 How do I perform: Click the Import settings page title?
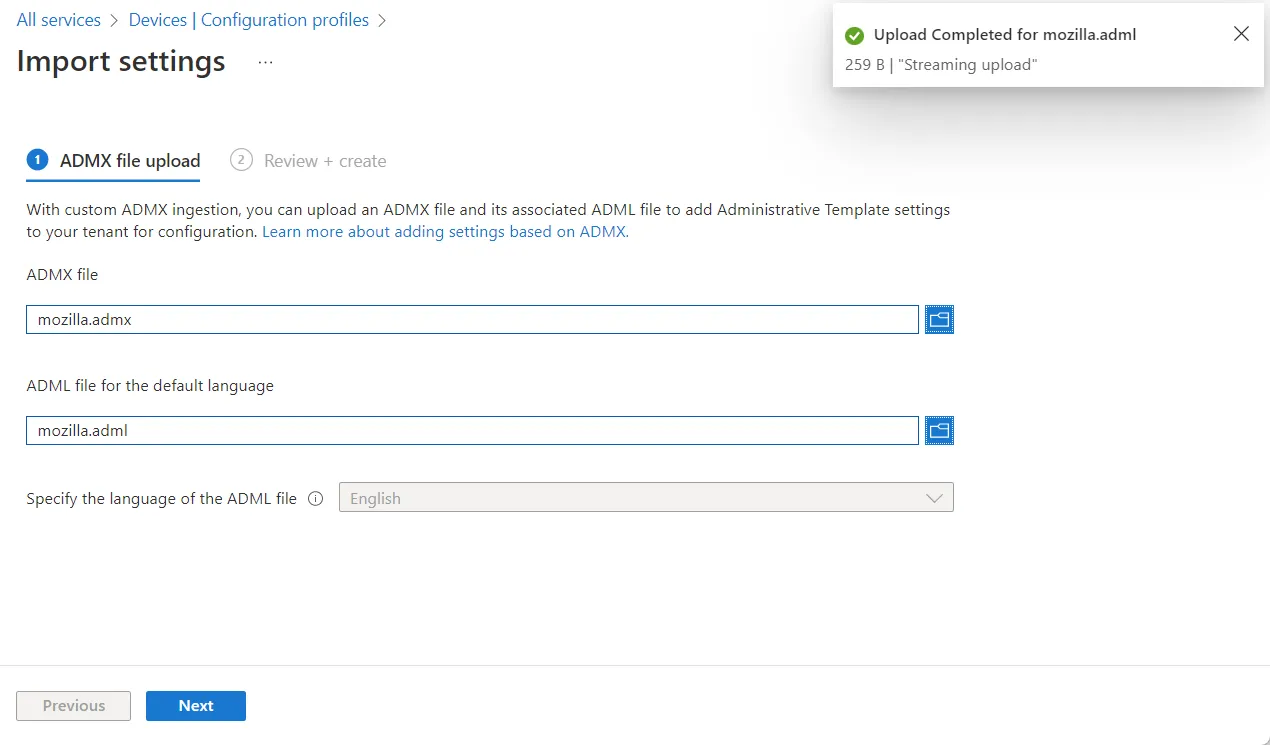(x=121, y=61)
